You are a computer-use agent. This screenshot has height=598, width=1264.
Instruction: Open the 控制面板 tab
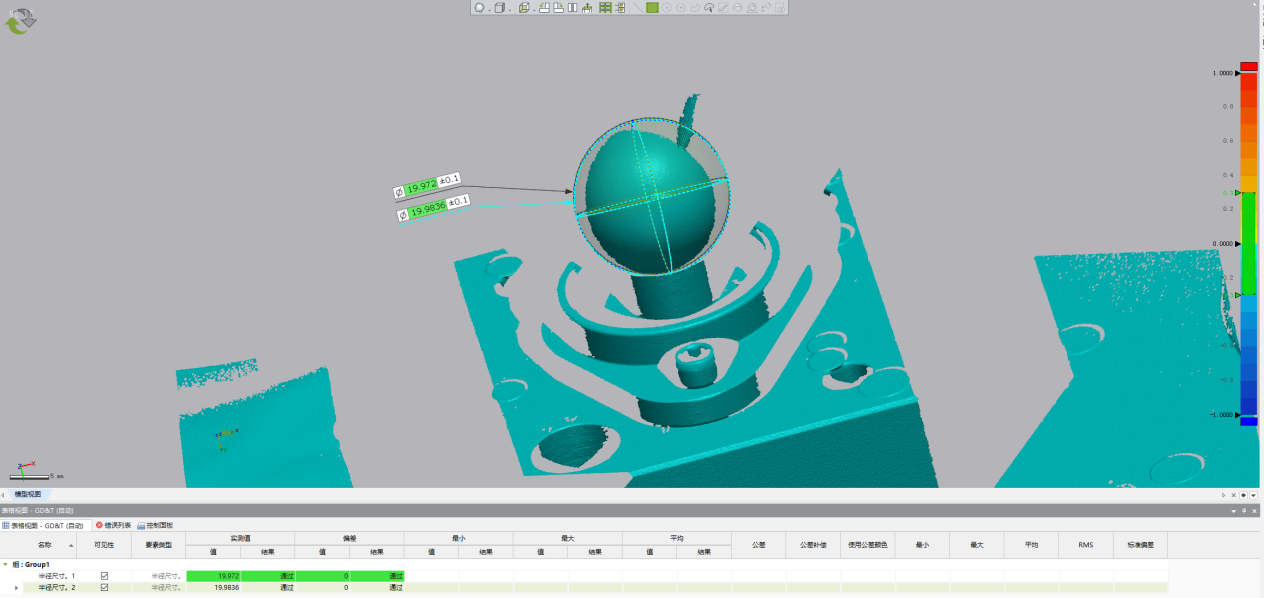[x=156, y=524]
